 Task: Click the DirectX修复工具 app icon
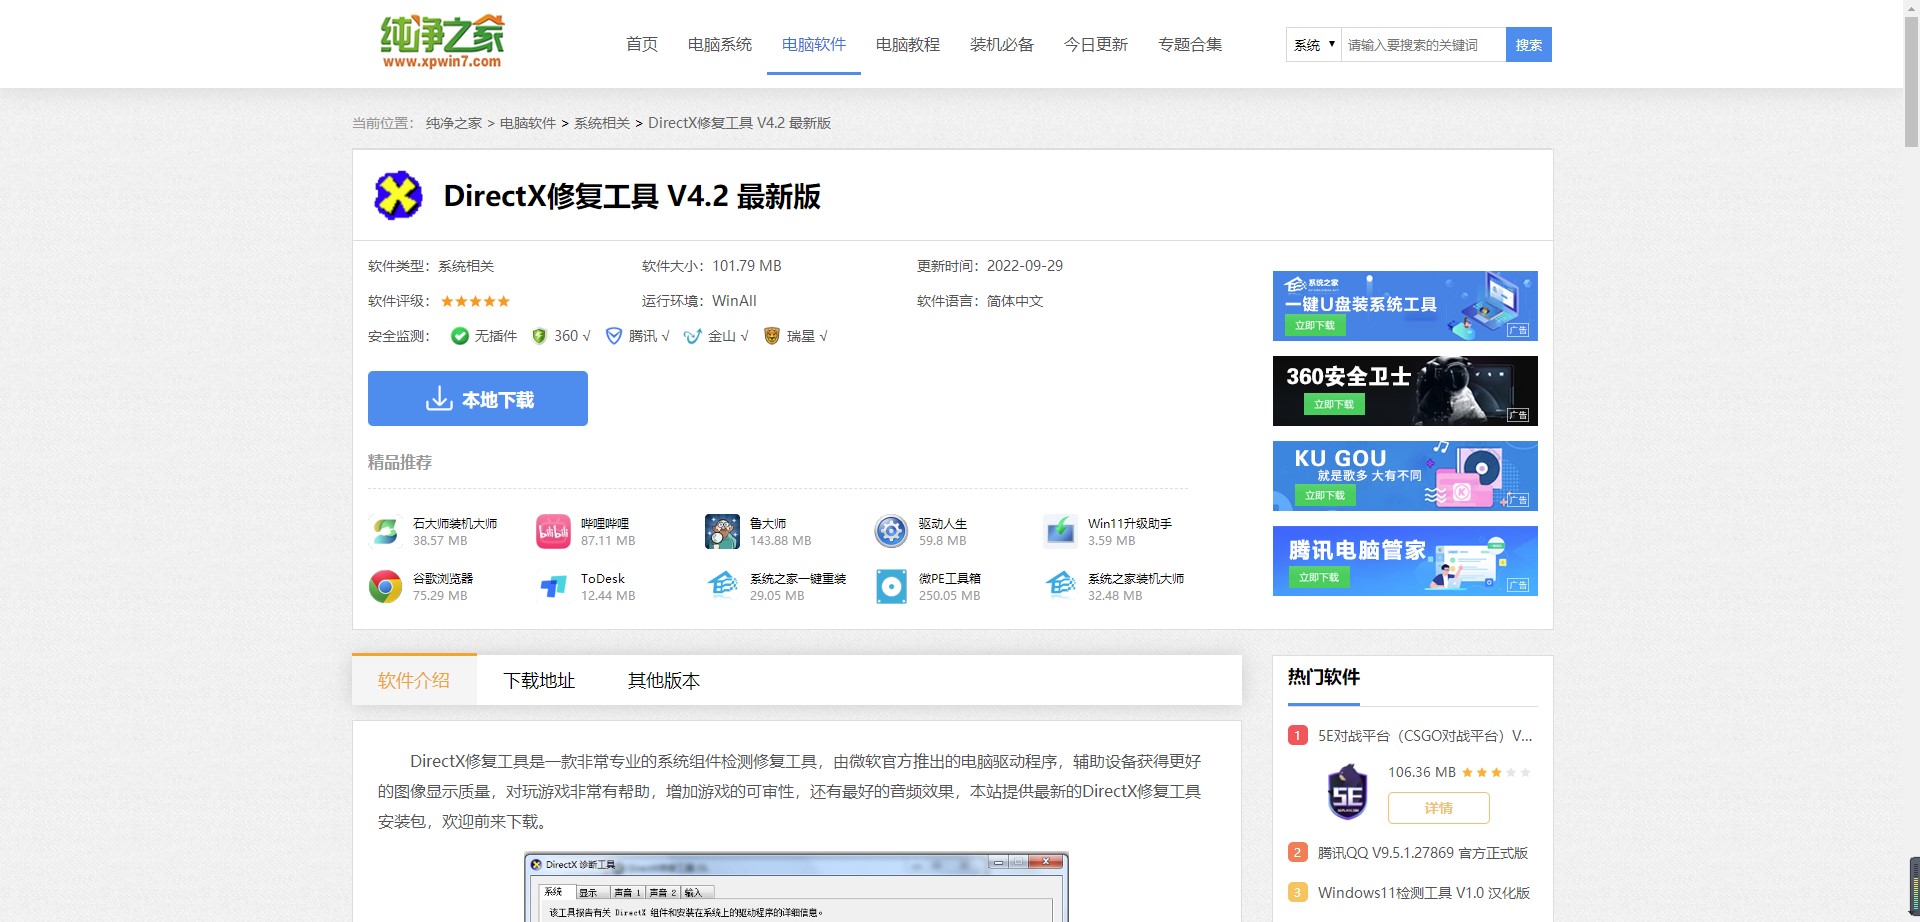tap(398, 195)
